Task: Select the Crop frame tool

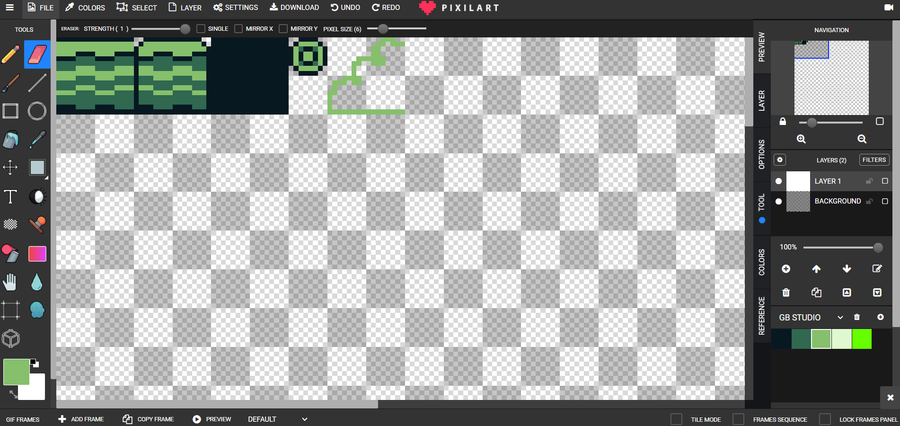Action: 10,310
